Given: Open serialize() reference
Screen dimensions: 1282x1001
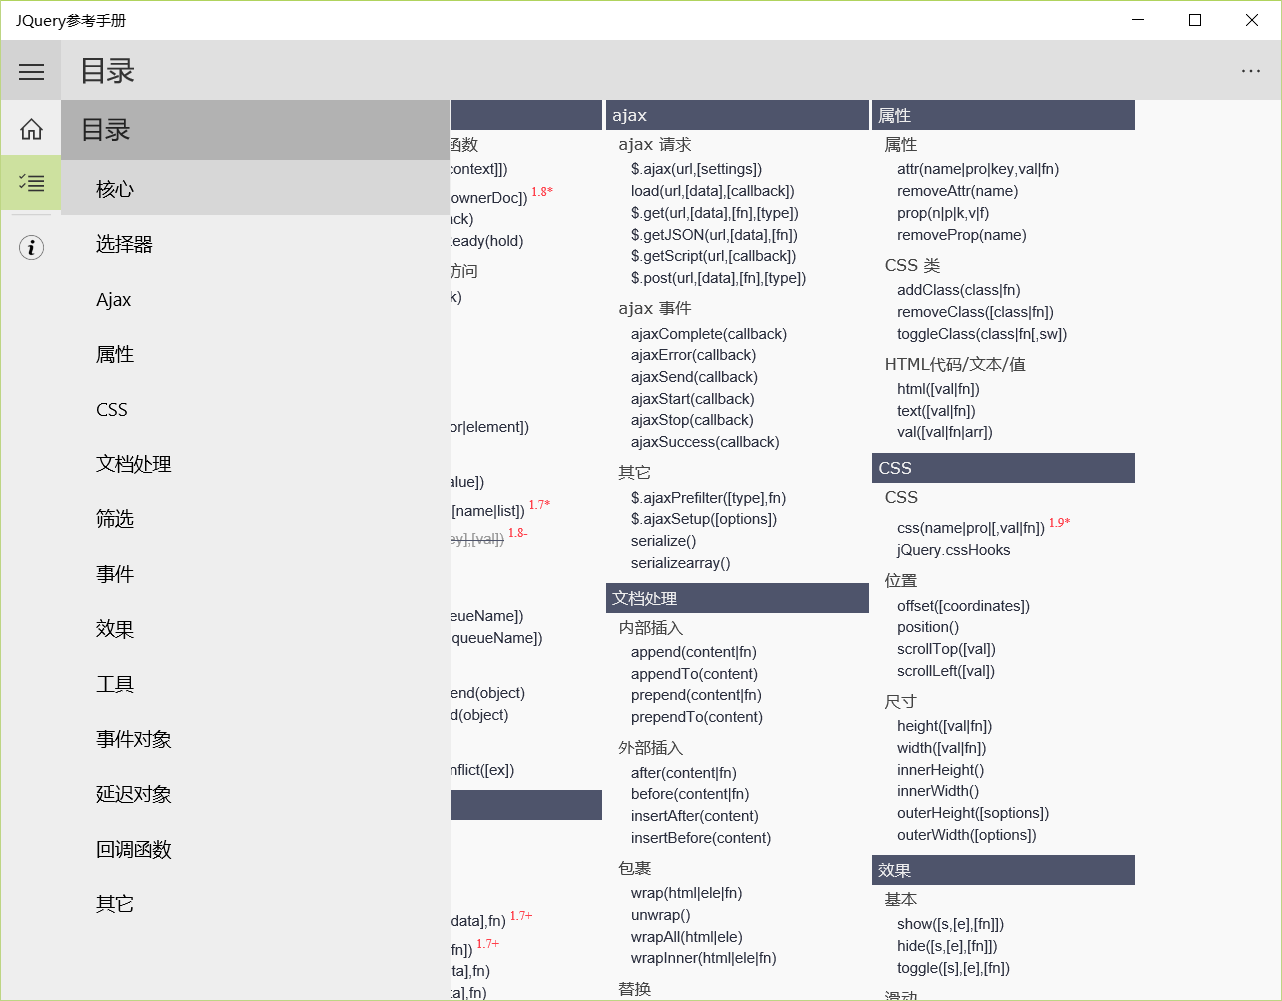Looking at the screenshot, I should pos(664,541).
